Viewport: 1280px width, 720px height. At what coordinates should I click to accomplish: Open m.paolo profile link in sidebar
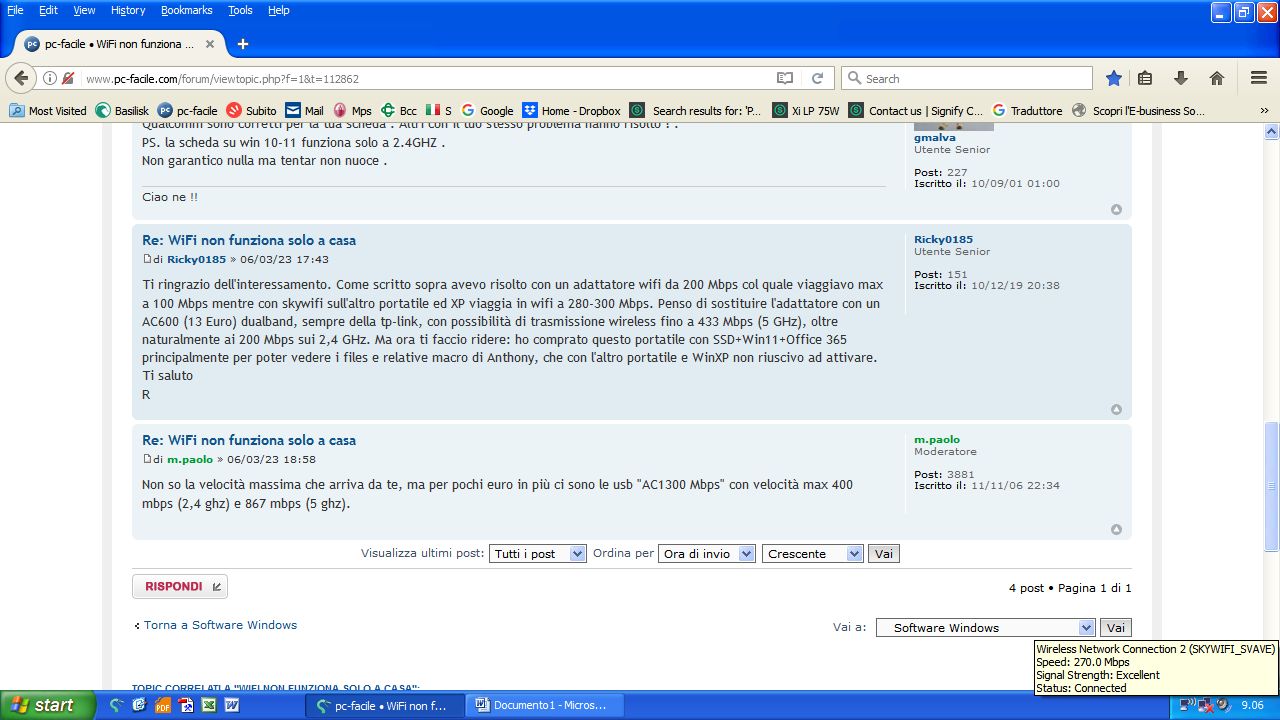pos(937,439)
